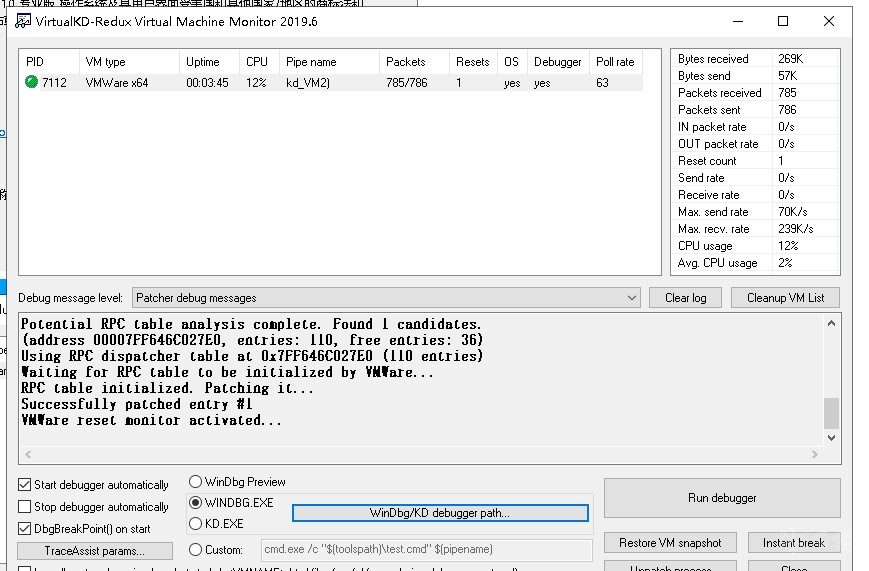Minimize the VirtualKD-Redux window
Image resolution: width=869 pixels, height=571 pixels.
[738, 22]
